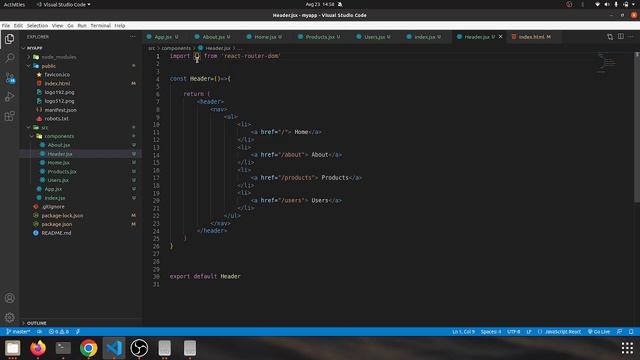This screenshot has width=640, height=360.
Task: Click the notifications bell in status bar
Action: (x=631, y=332)
